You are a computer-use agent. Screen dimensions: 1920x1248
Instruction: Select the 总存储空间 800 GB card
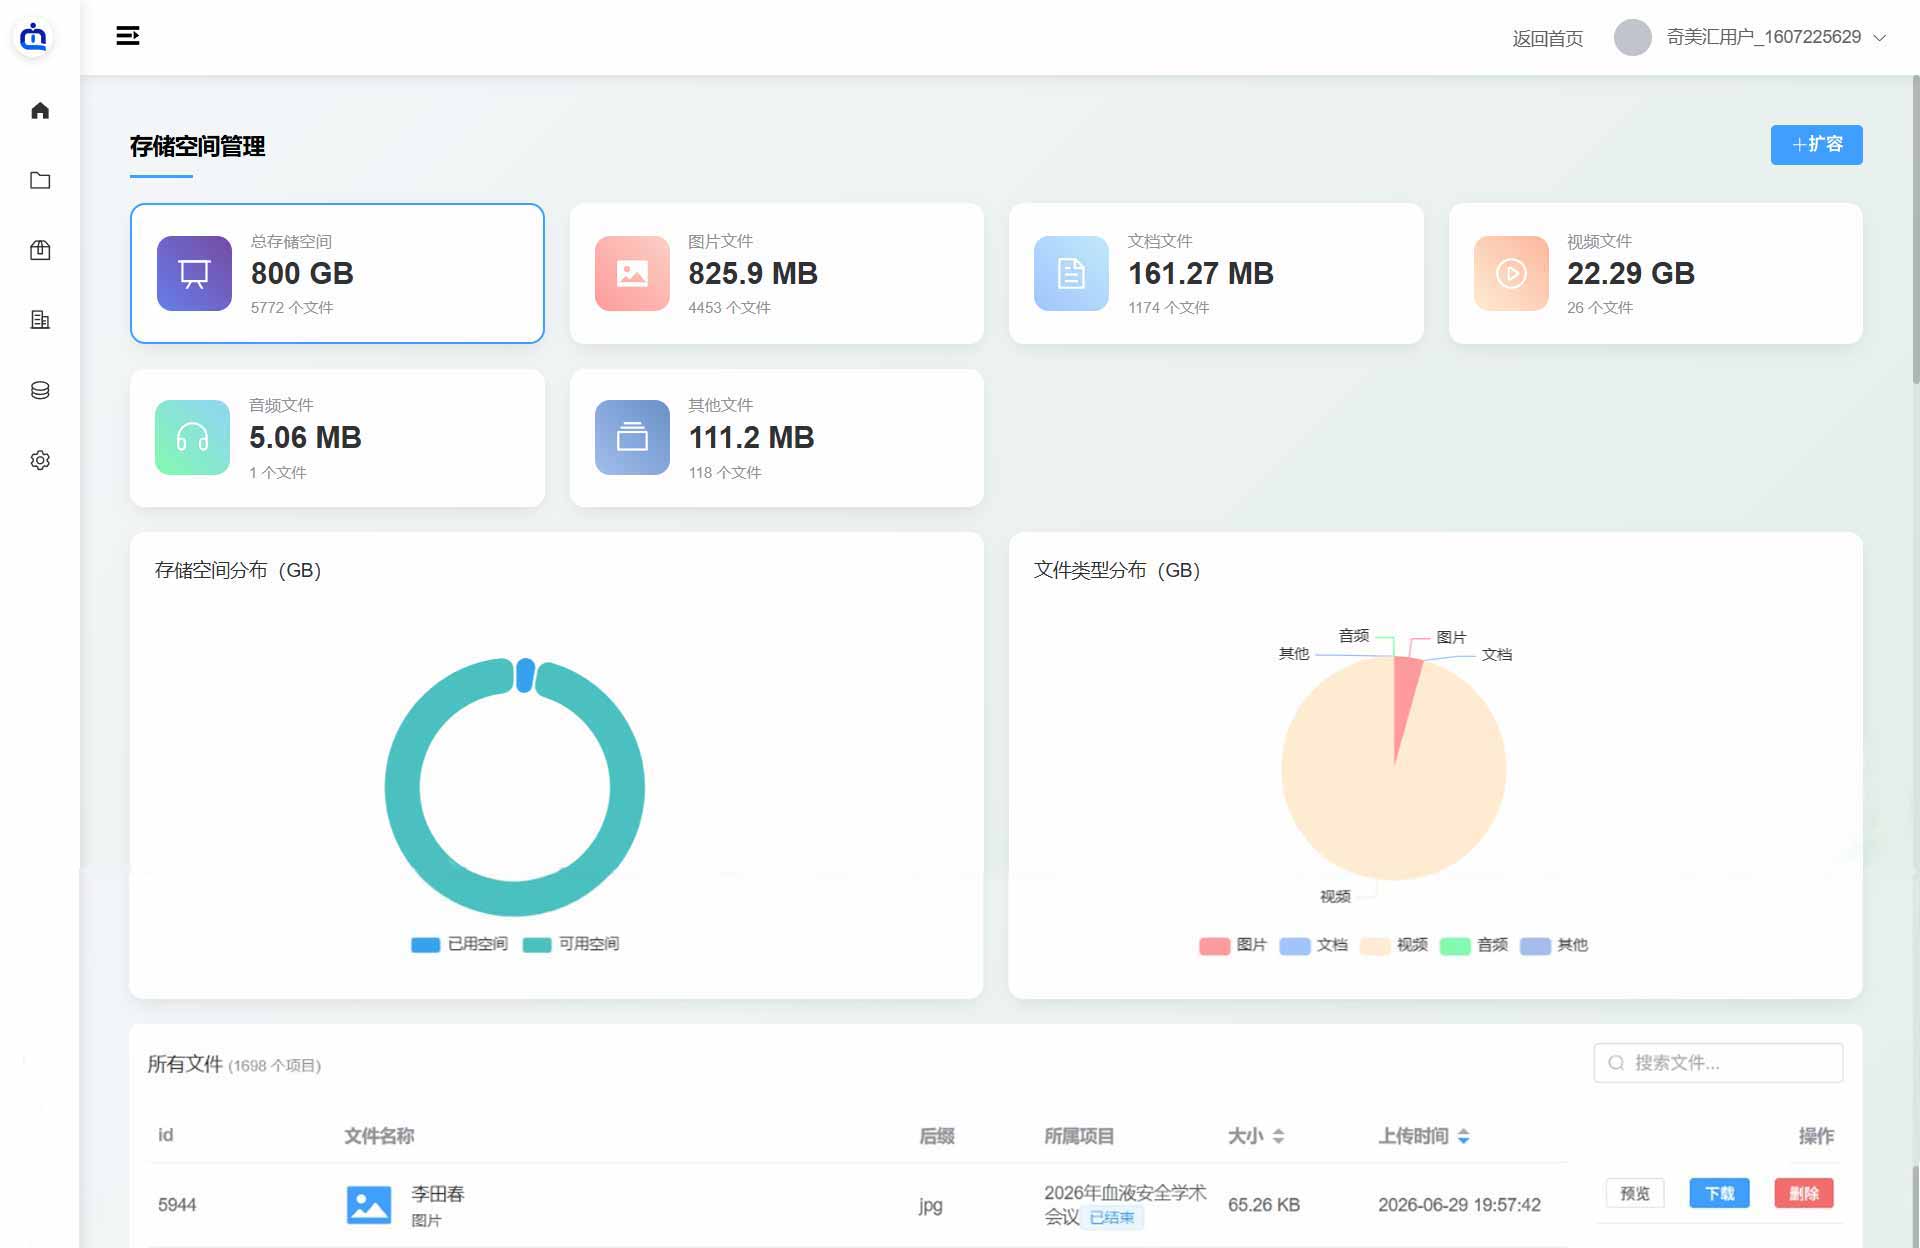(x=337, y=273)
